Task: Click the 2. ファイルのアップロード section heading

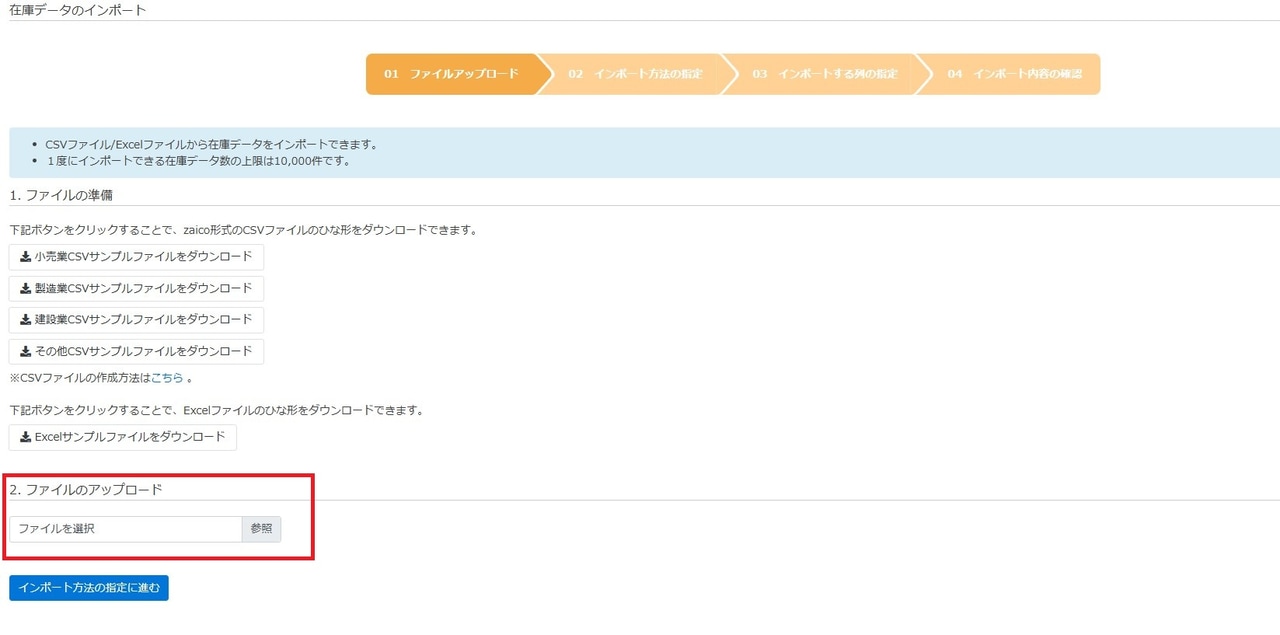Action: click(86, 490)
